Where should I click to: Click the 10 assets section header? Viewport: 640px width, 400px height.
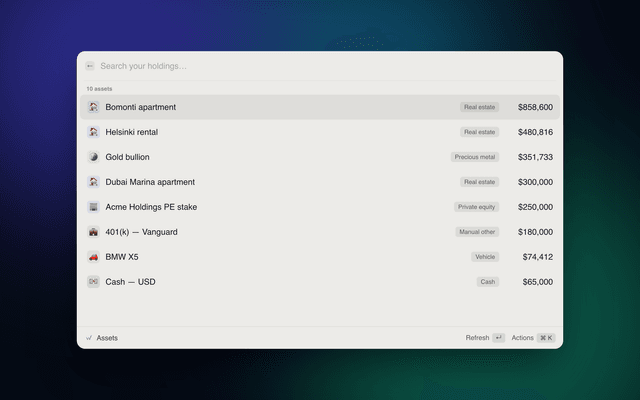click(x=99, y=89)
